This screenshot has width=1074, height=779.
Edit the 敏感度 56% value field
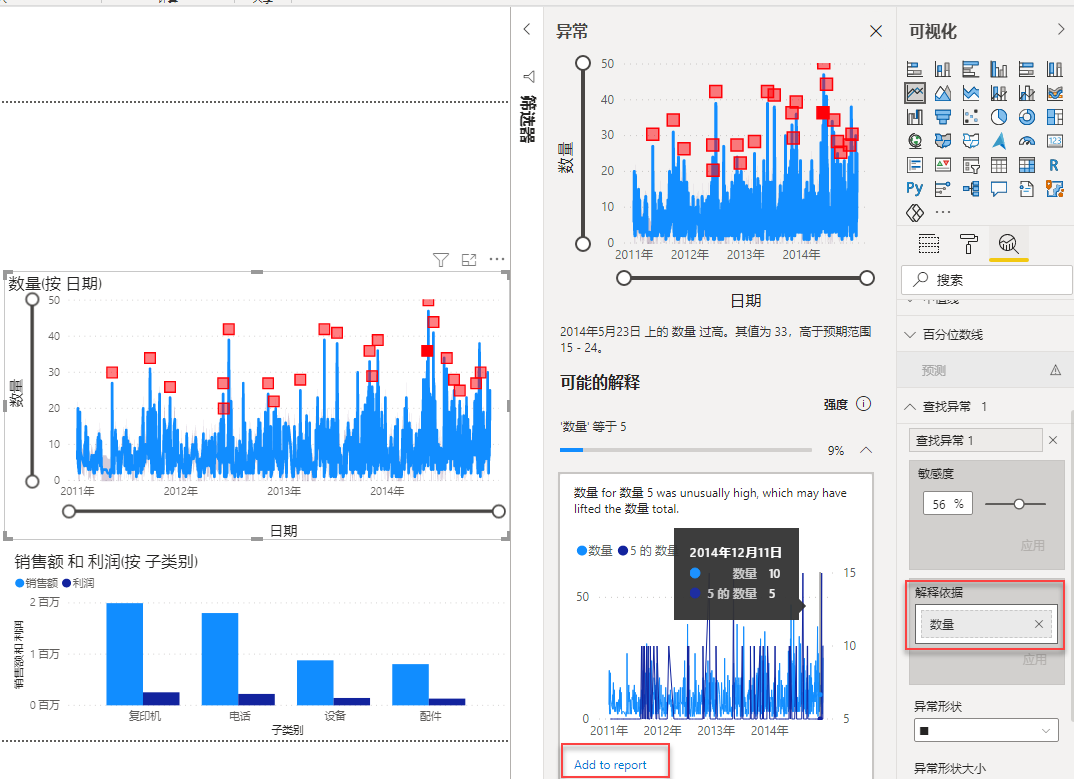point(947,504)
